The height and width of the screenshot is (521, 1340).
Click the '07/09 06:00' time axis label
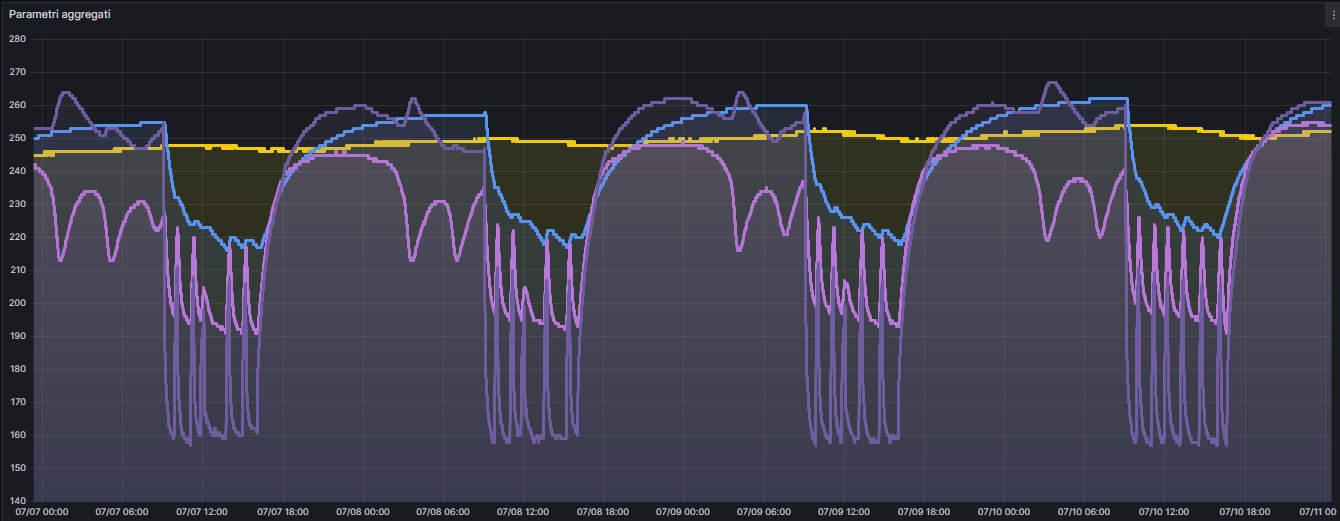click(765, 511)
